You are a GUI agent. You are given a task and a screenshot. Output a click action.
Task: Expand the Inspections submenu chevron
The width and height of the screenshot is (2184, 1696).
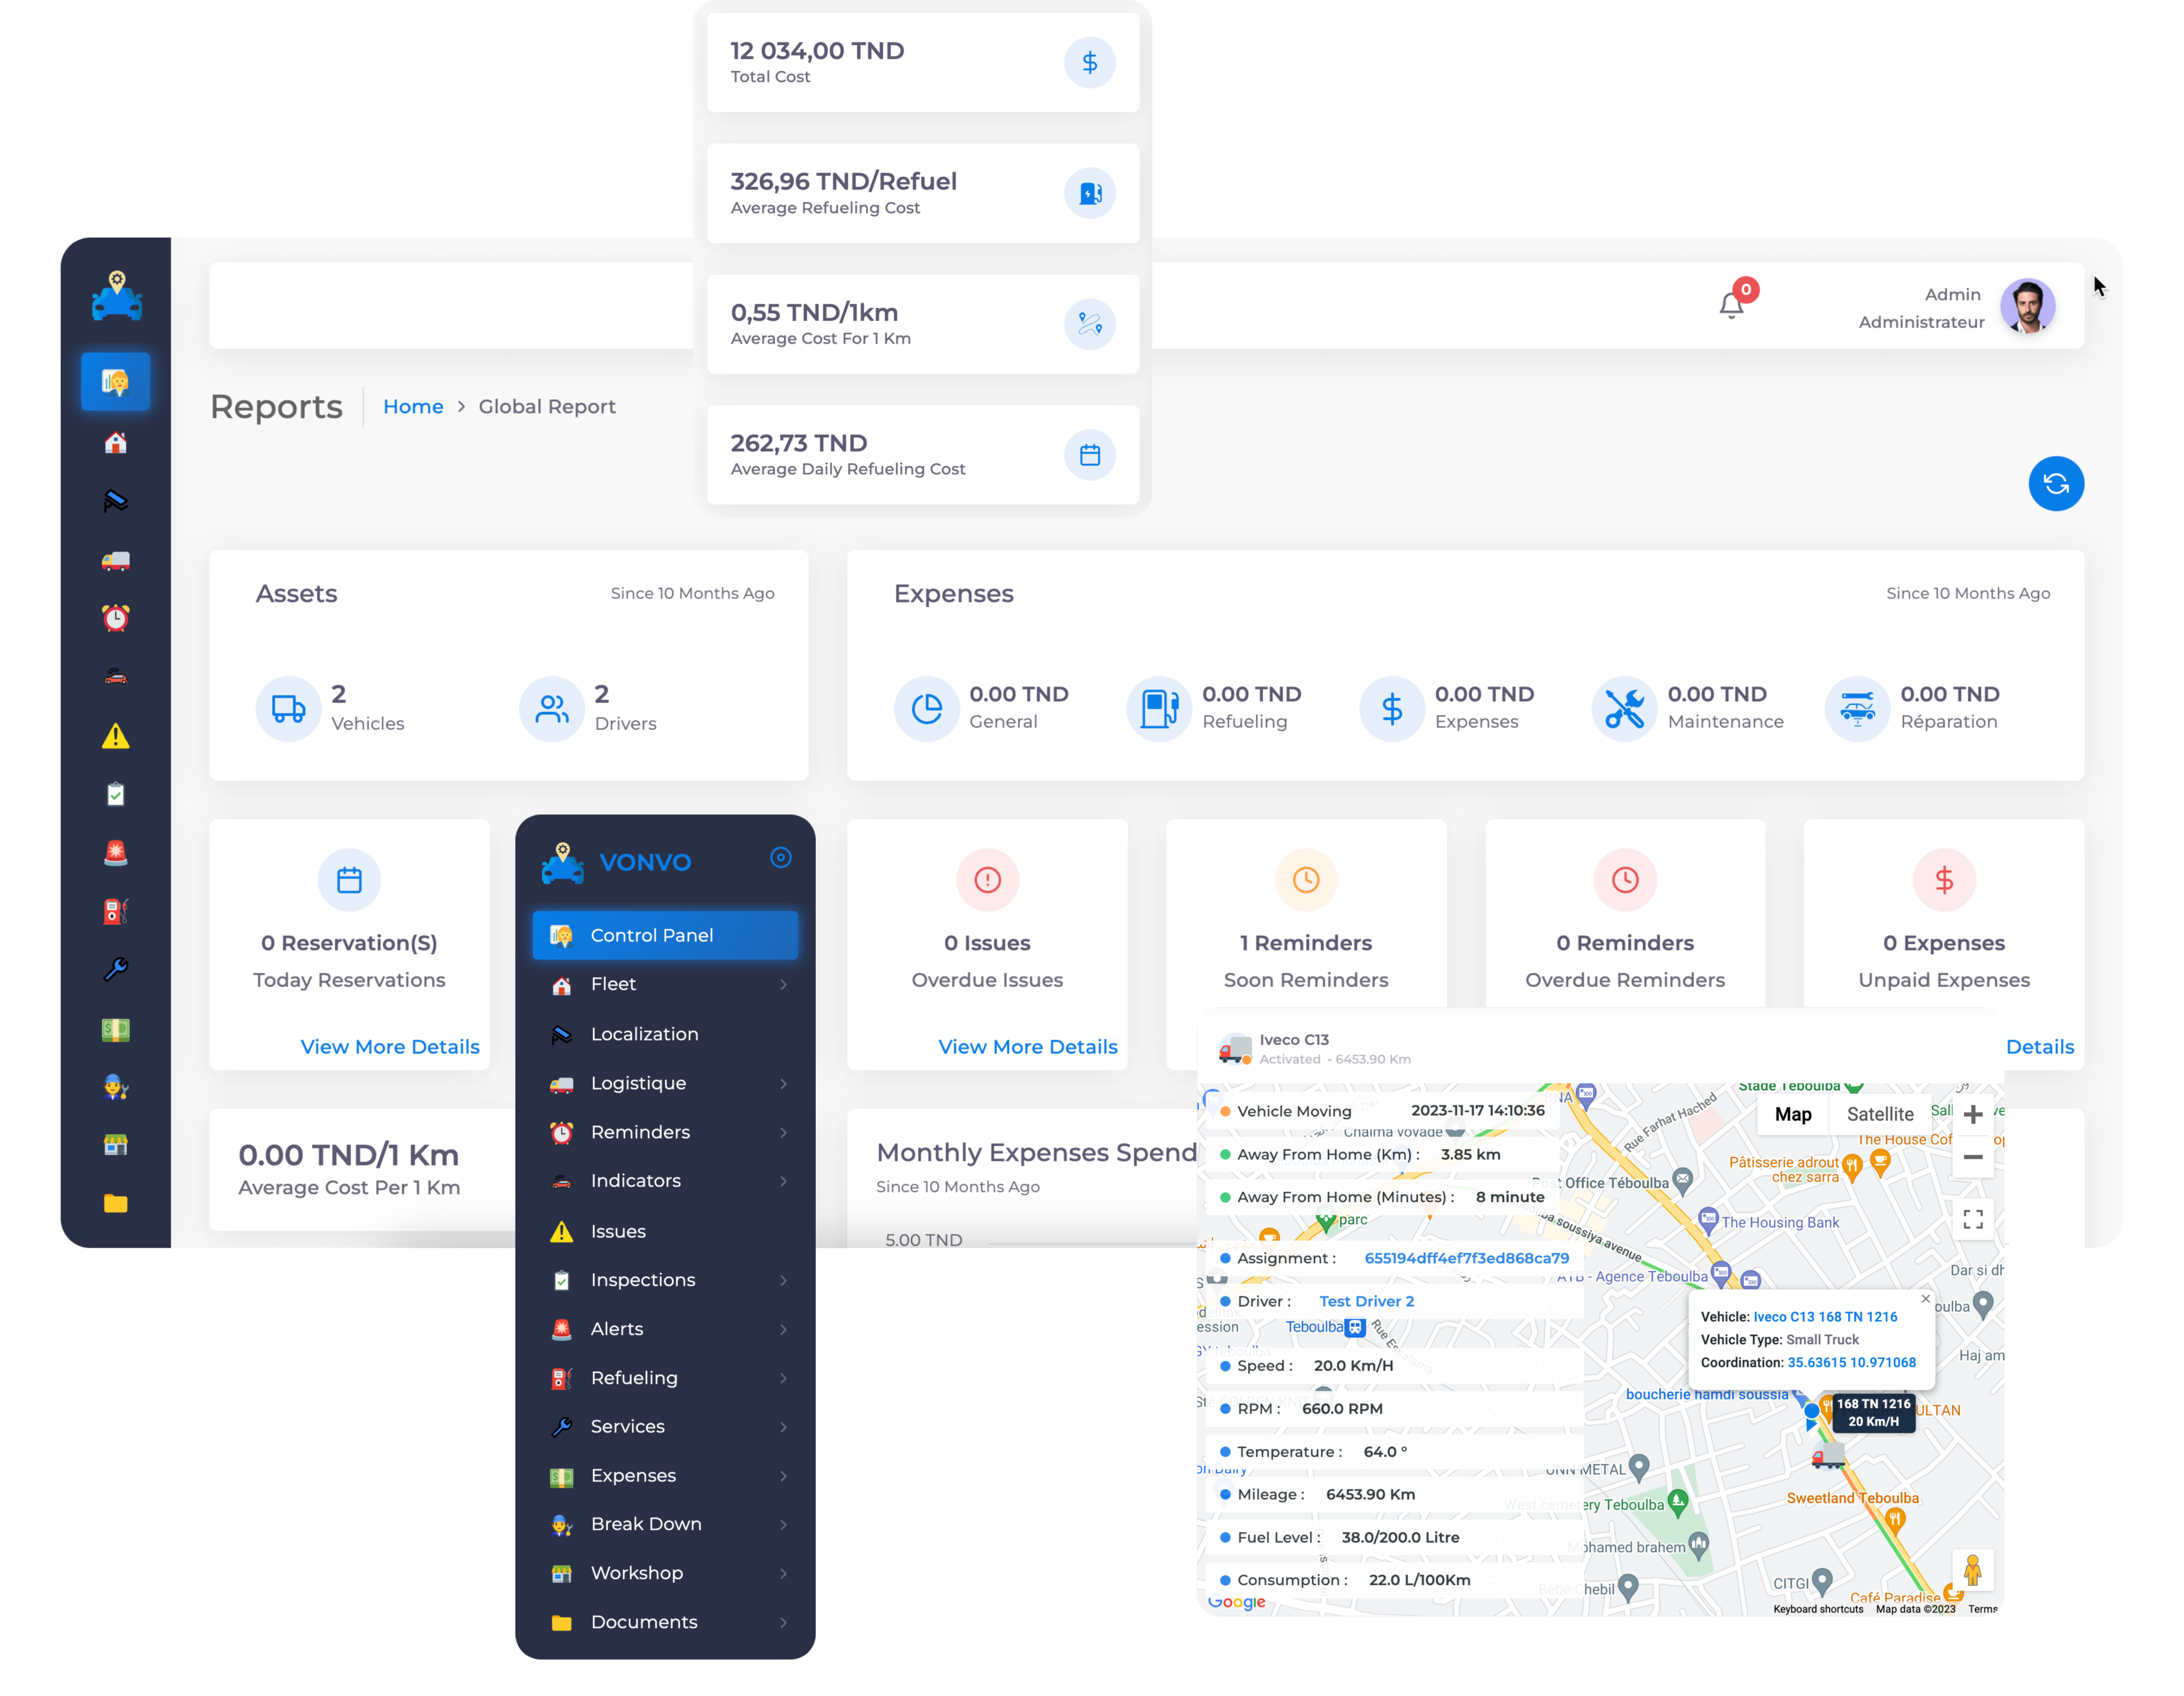tap(783, 1280)
